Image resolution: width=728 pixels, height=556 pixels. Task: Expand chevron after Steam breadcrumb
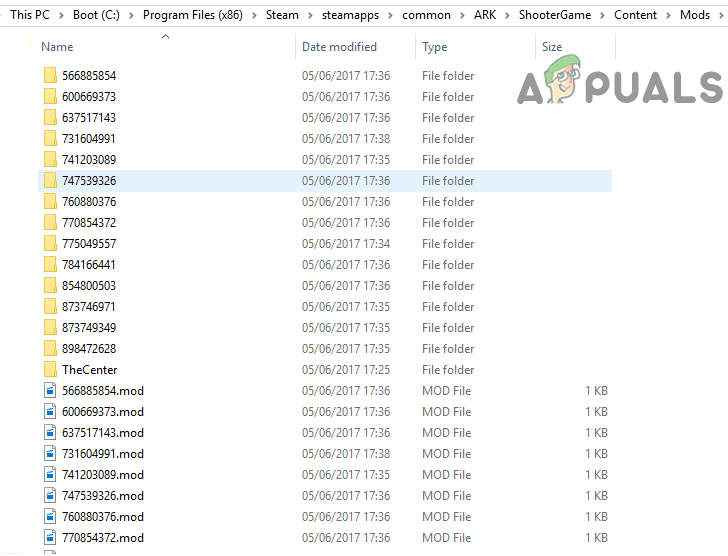pos(311,15)
